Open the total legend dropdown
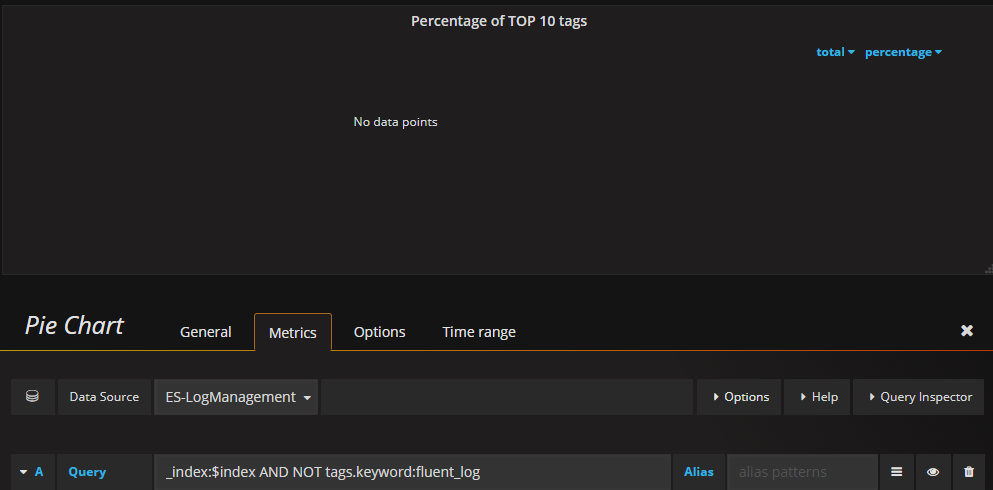 [835, 52]
